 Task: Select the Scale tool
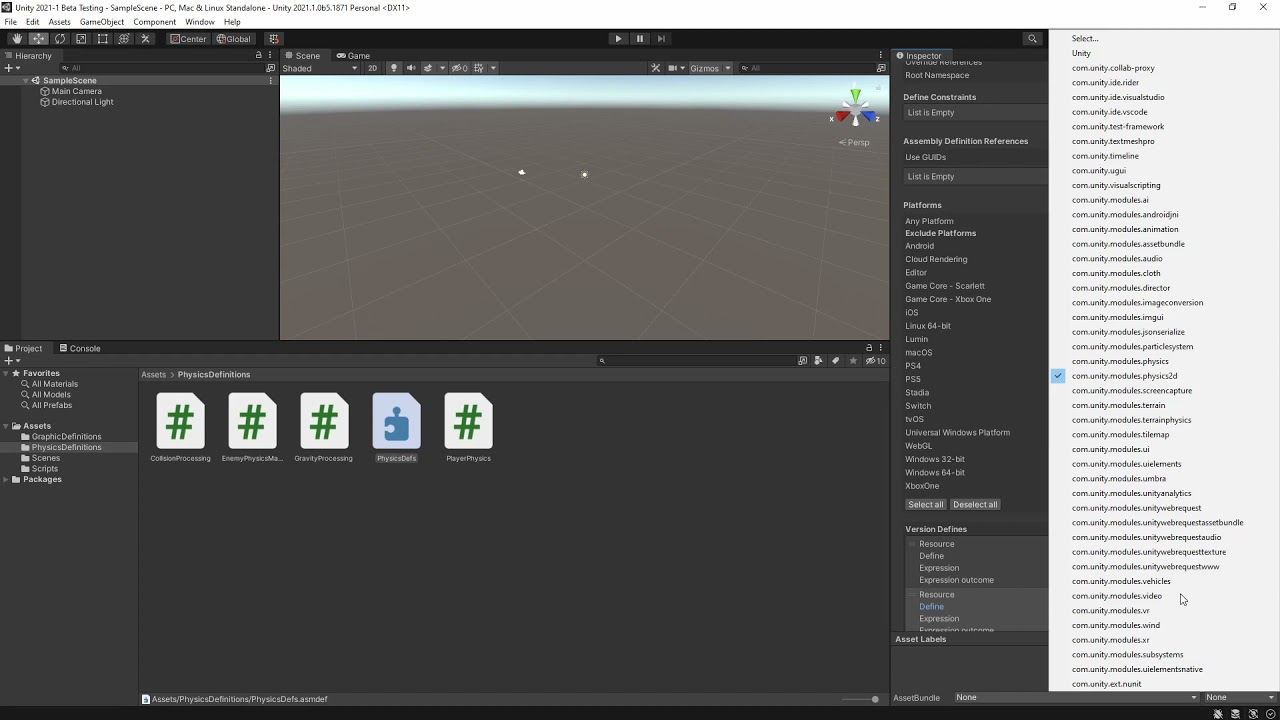coord(81,39)
